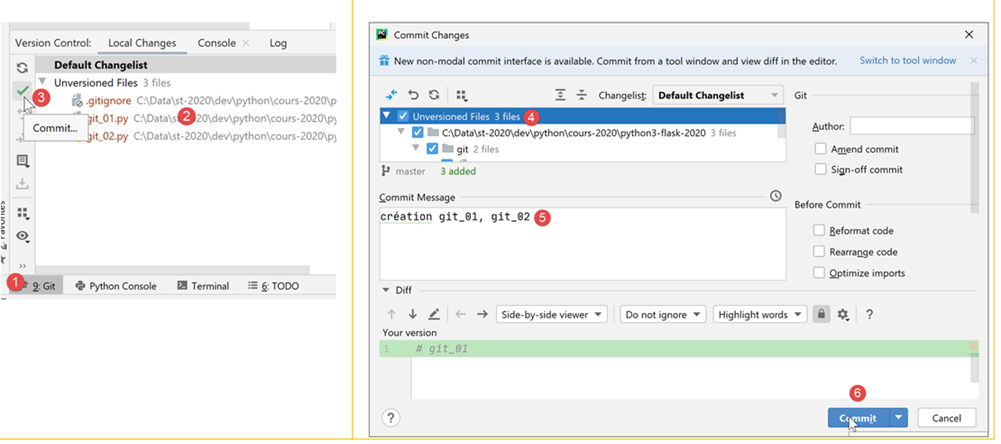
Task: Click the diff settings gear icon
Action: pyautogui.click(x=843, y=314)
